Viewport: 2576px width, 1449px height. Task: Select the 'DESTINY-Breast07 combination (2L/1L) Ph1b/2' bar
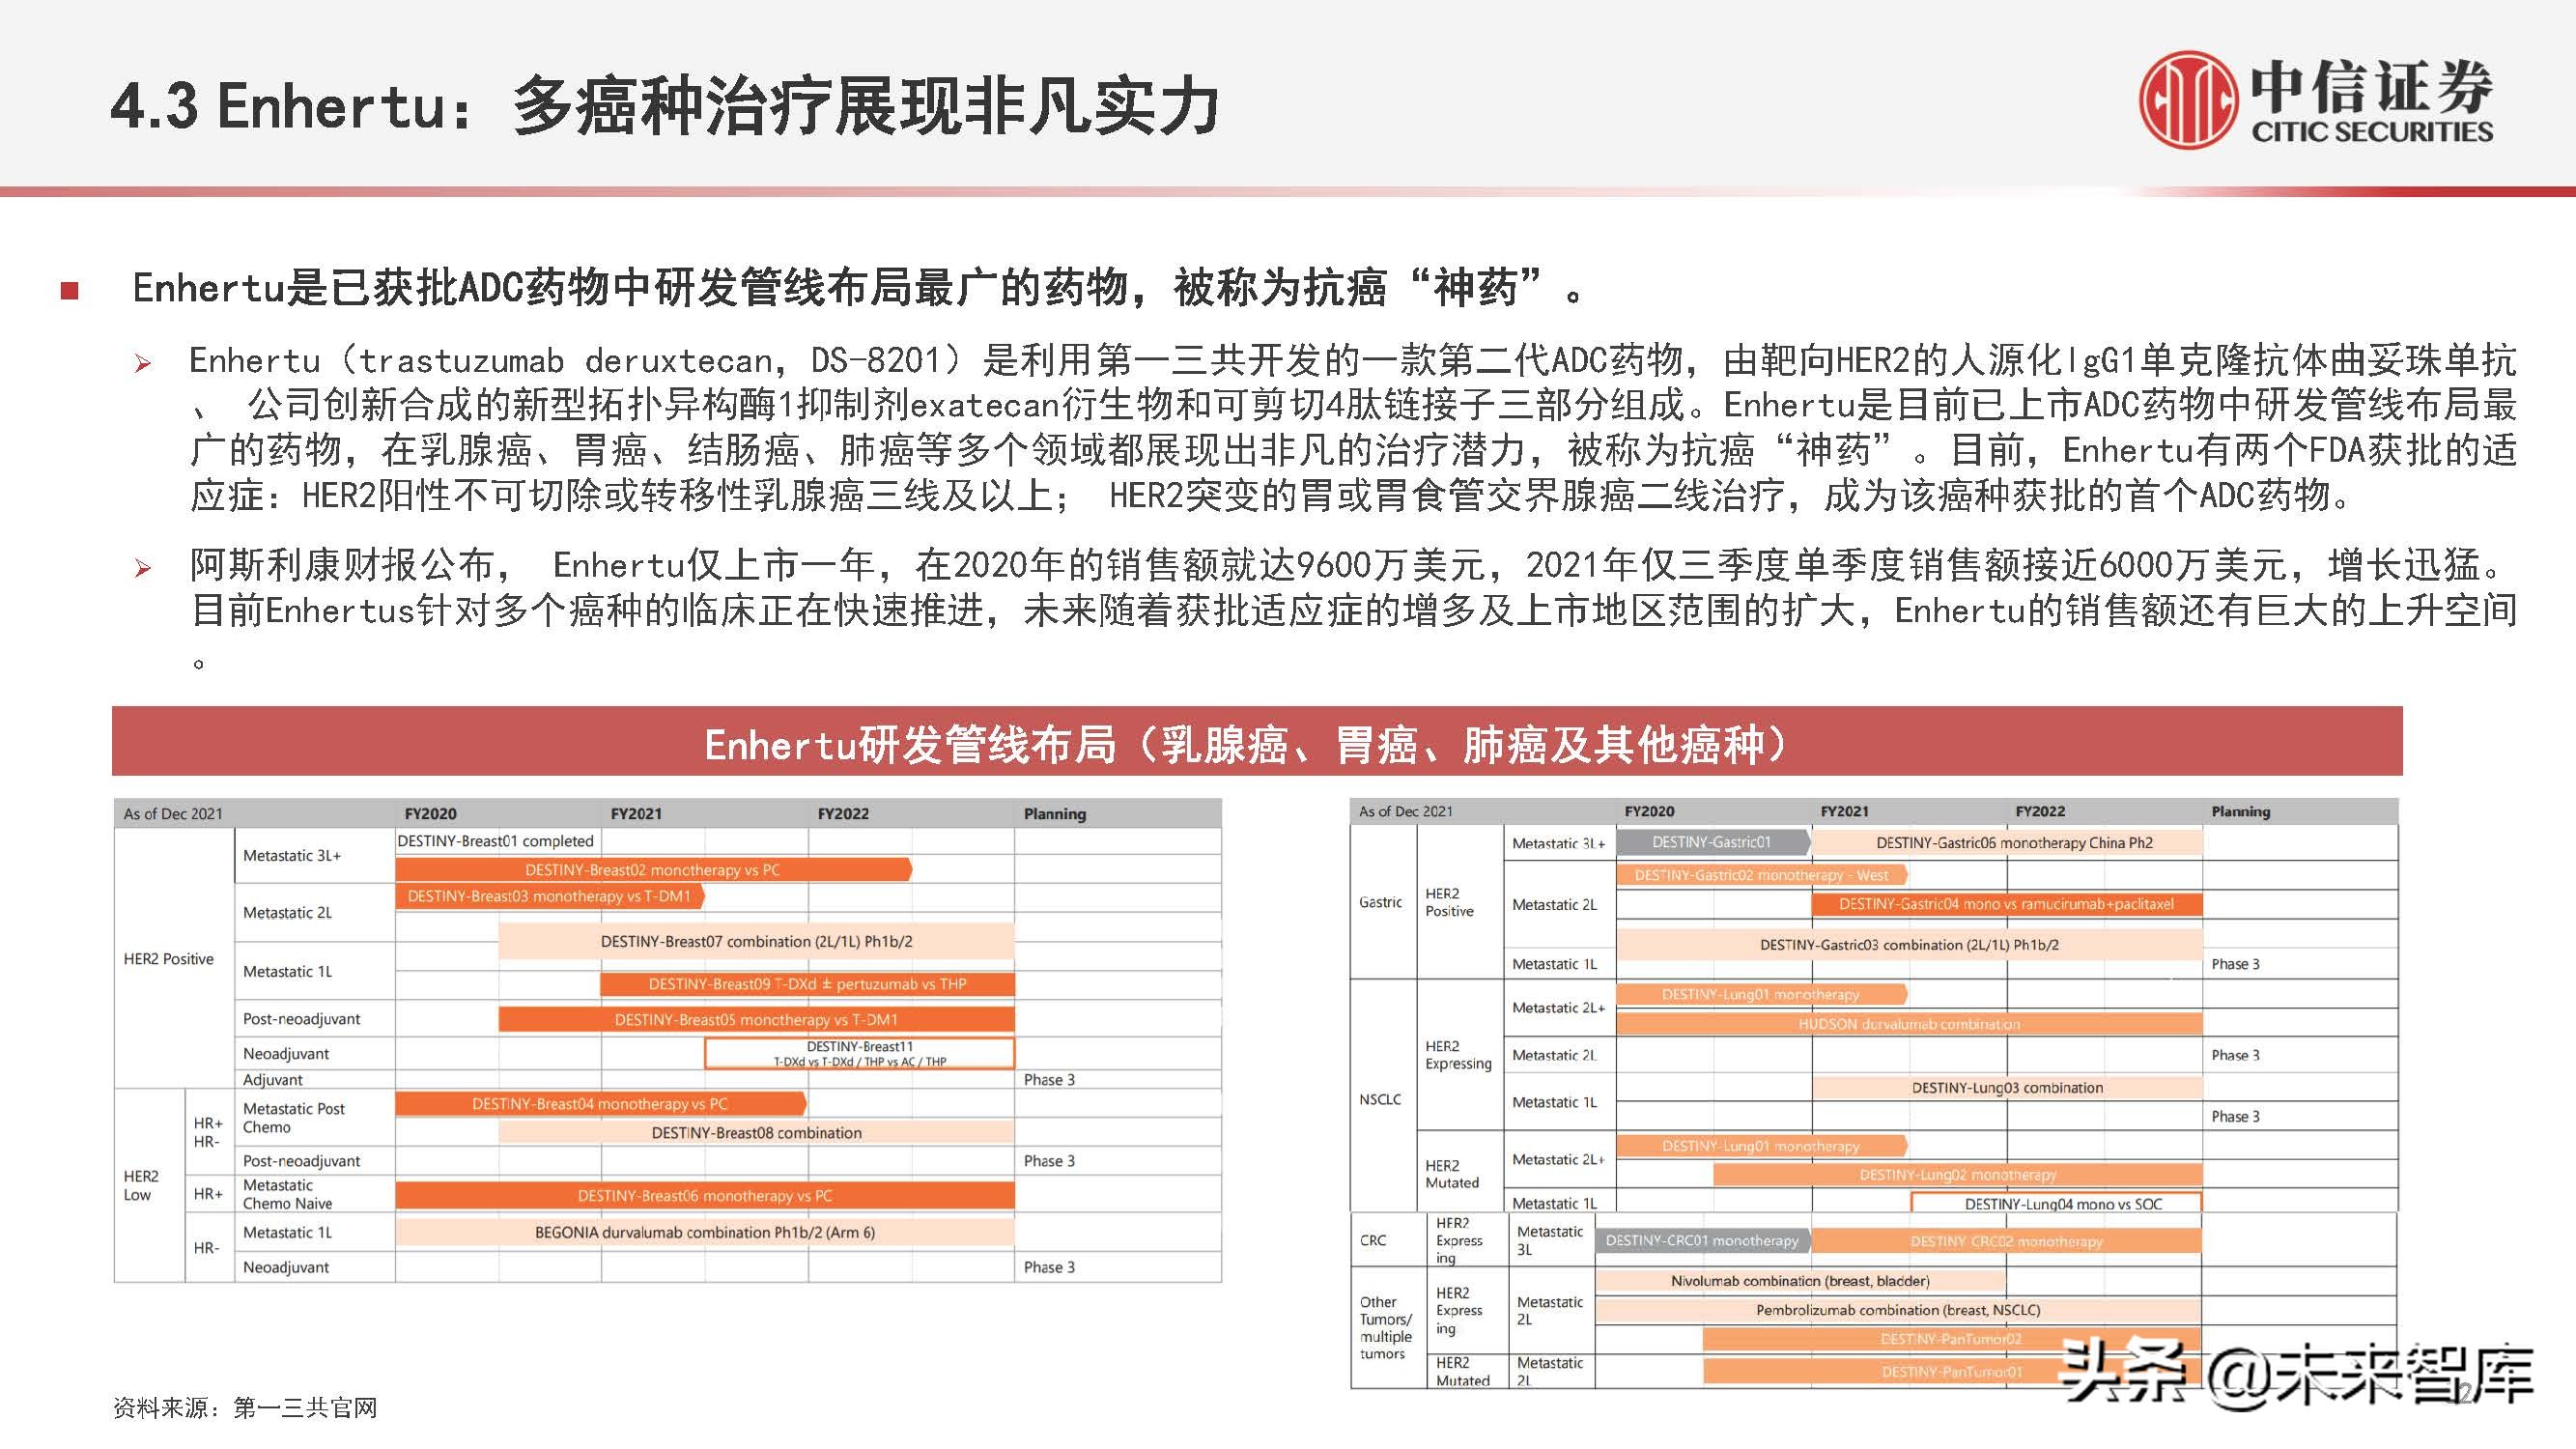756,942
